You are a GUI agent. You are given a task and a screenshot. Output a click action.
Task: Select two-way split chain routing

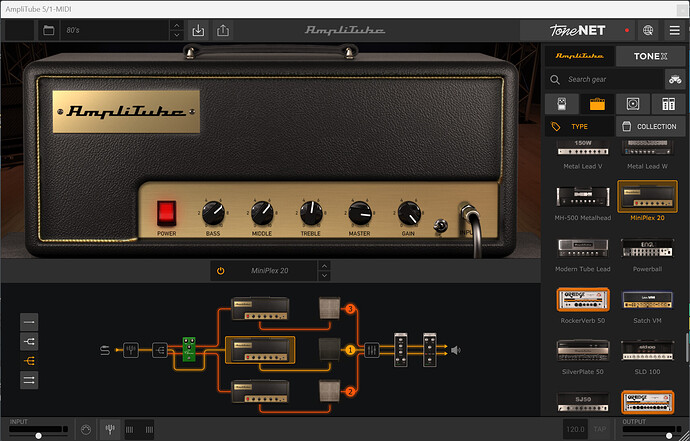click(x=29, y=342)
